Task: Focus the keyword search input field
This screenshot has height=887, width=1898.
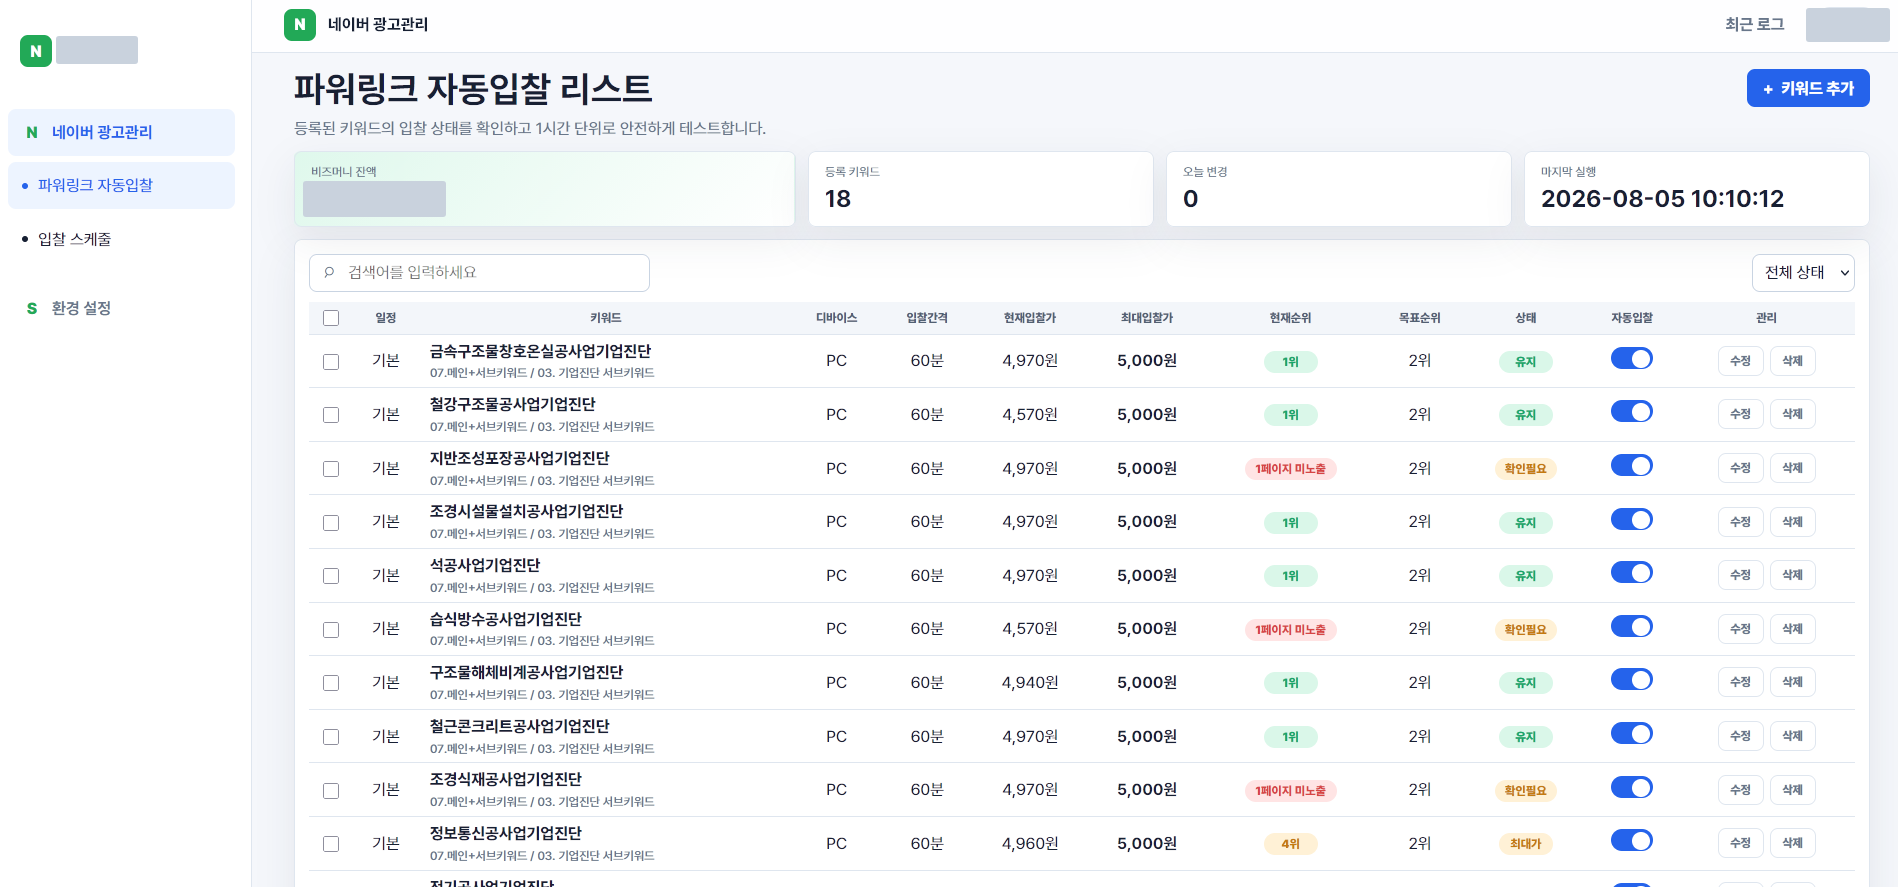Action: [479, 272]
